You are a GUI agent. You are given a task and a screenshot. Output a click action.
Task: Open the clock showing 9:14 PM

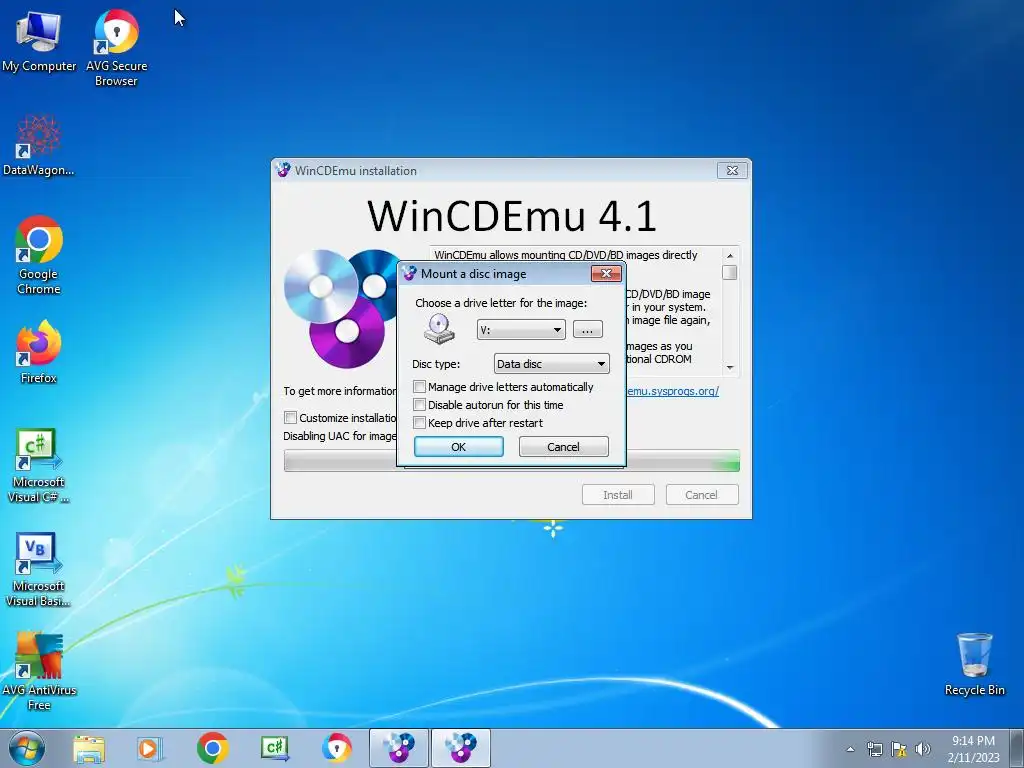coord(973,749)
